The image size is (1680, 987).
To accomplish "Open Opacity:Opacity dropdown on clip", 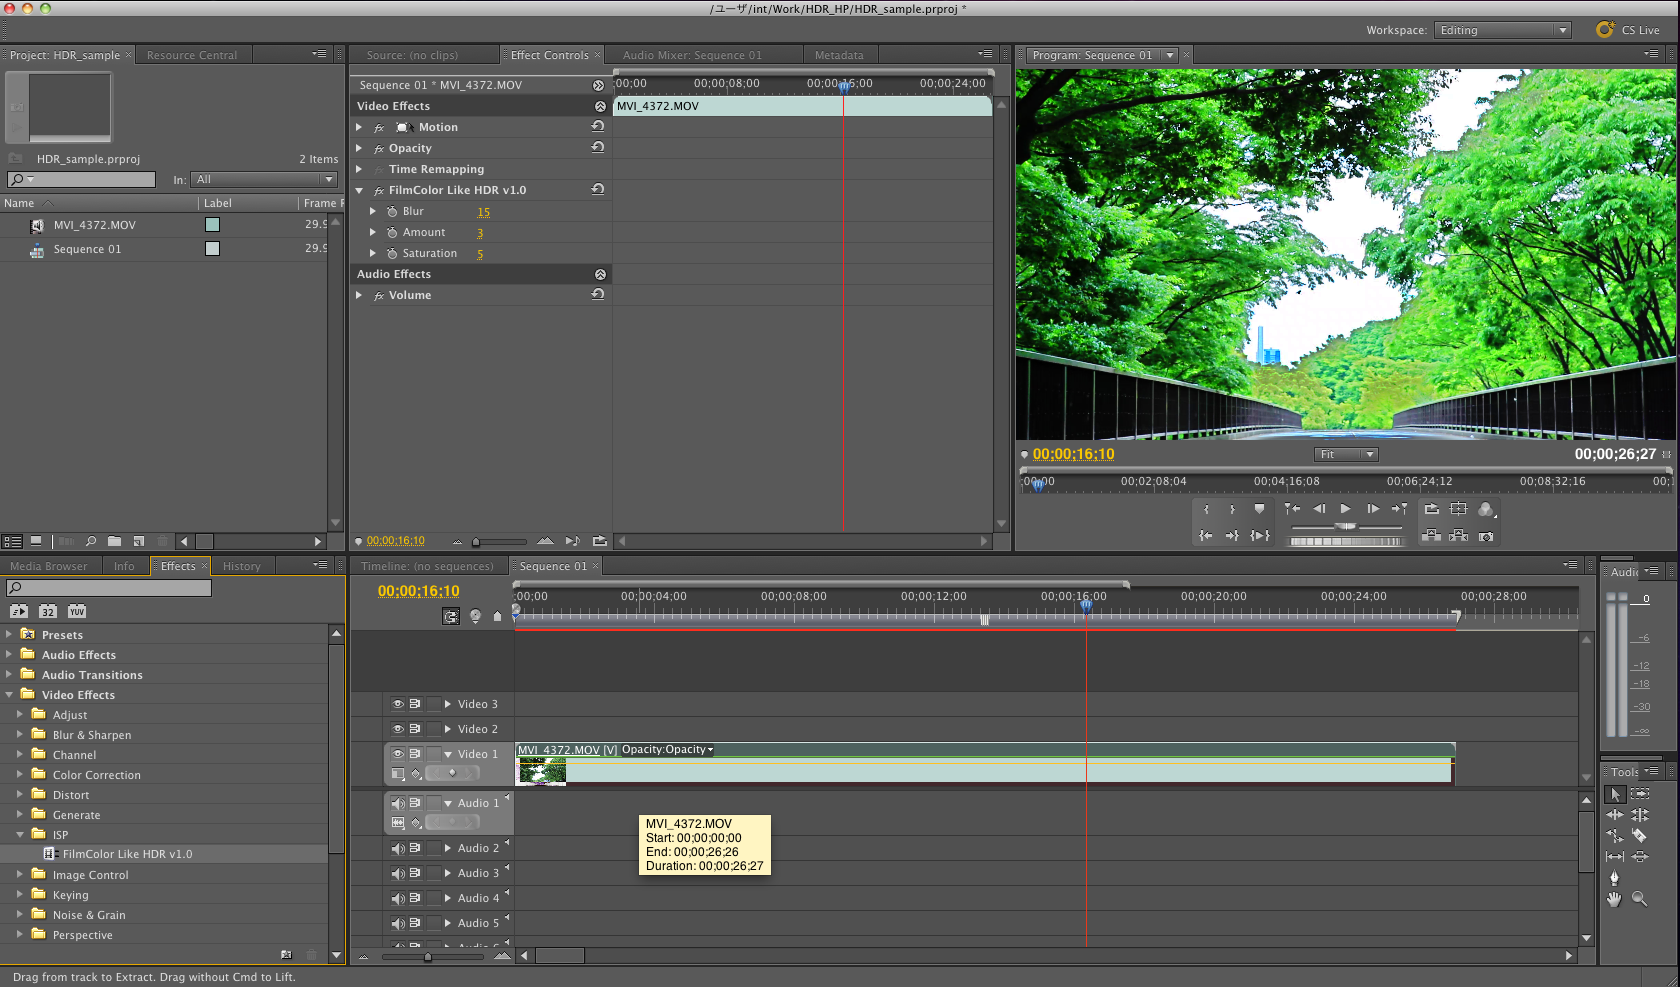I will (x=668, y=749).
